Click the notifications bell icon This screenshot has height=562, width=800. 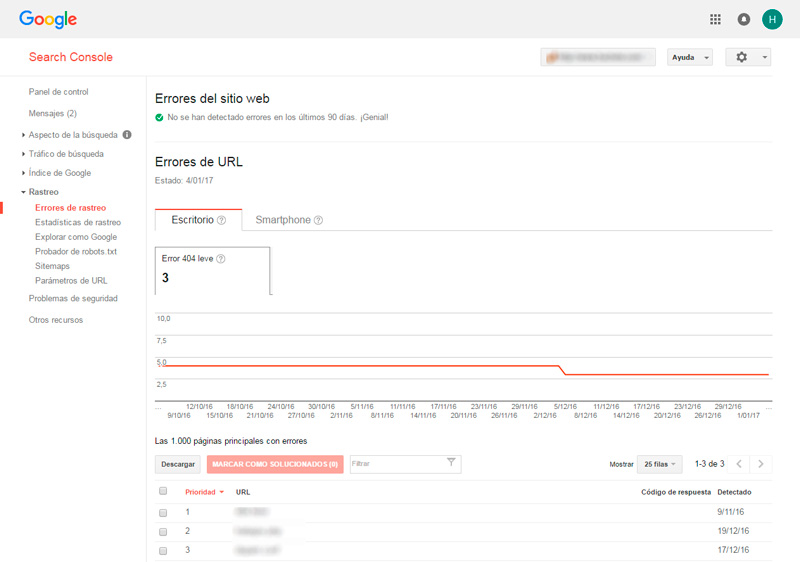tap(743, 19)
